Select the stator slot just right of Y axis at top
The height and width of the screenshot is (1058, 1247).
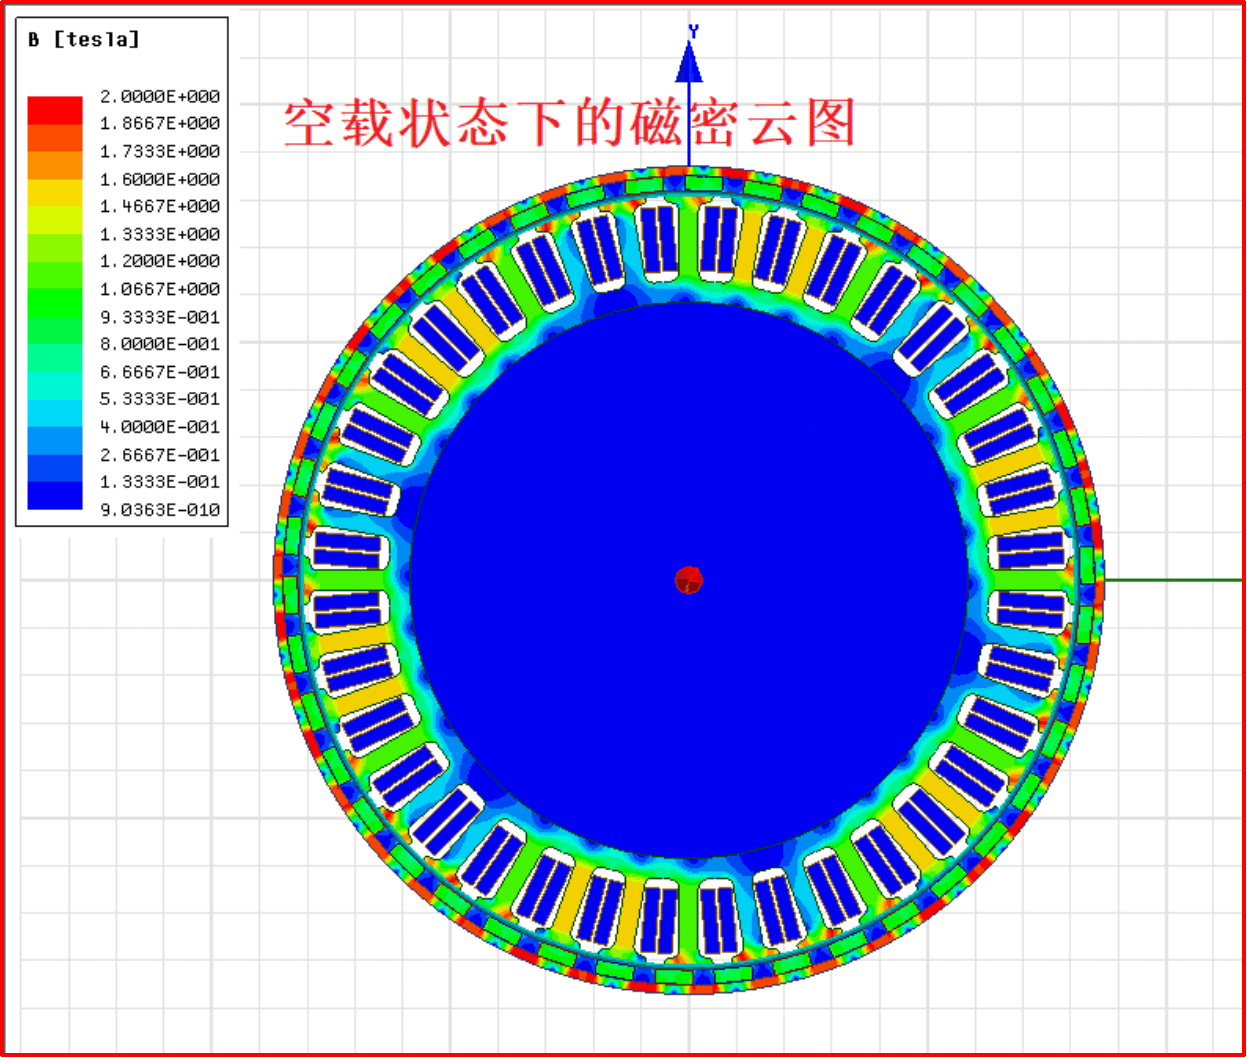pyautogui.click(x=718, y=238)
